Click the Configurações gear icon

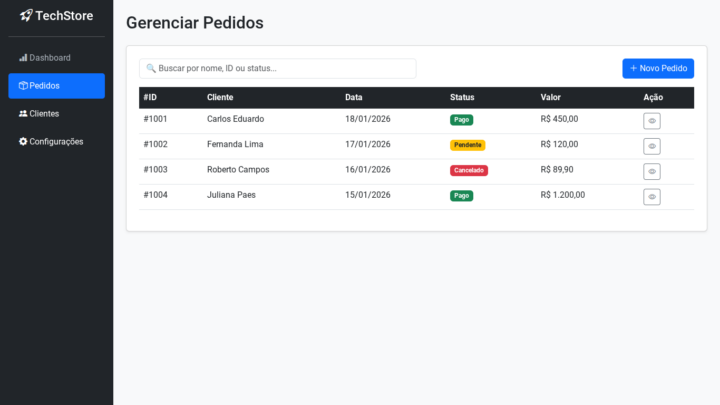point(23,142)
